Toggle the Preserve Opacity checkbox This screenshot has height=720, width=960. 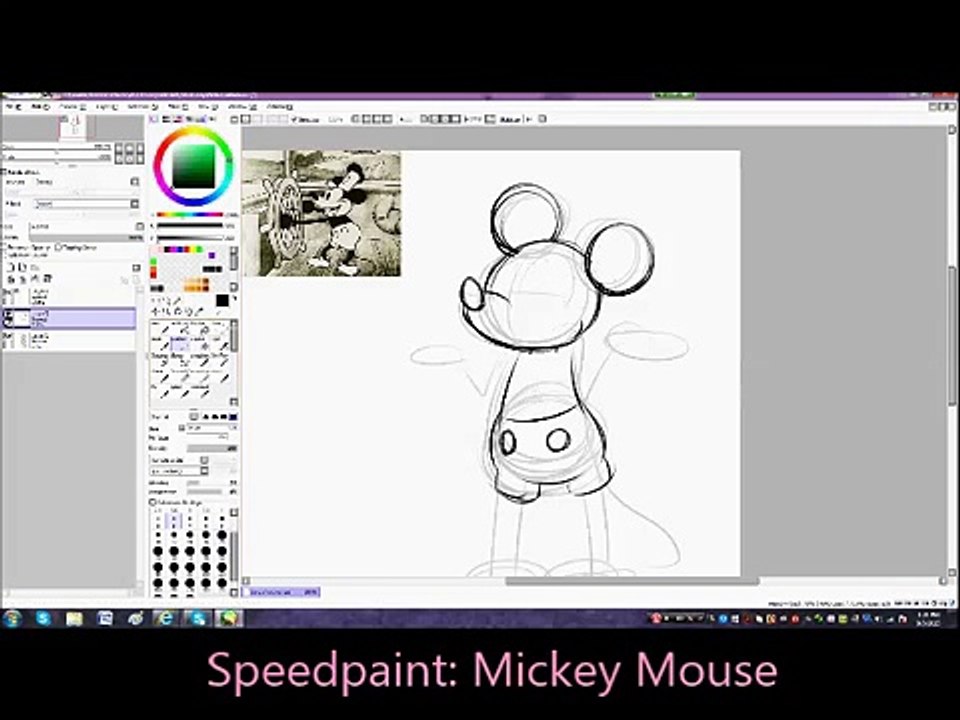[x=5, y=248]
